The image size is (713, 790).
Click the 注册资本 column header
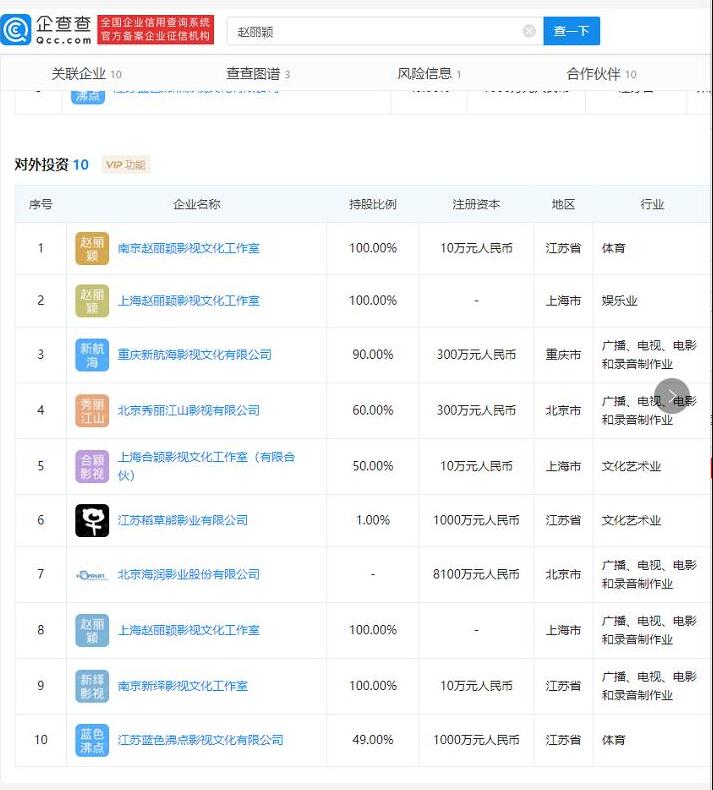pos(476,204)
